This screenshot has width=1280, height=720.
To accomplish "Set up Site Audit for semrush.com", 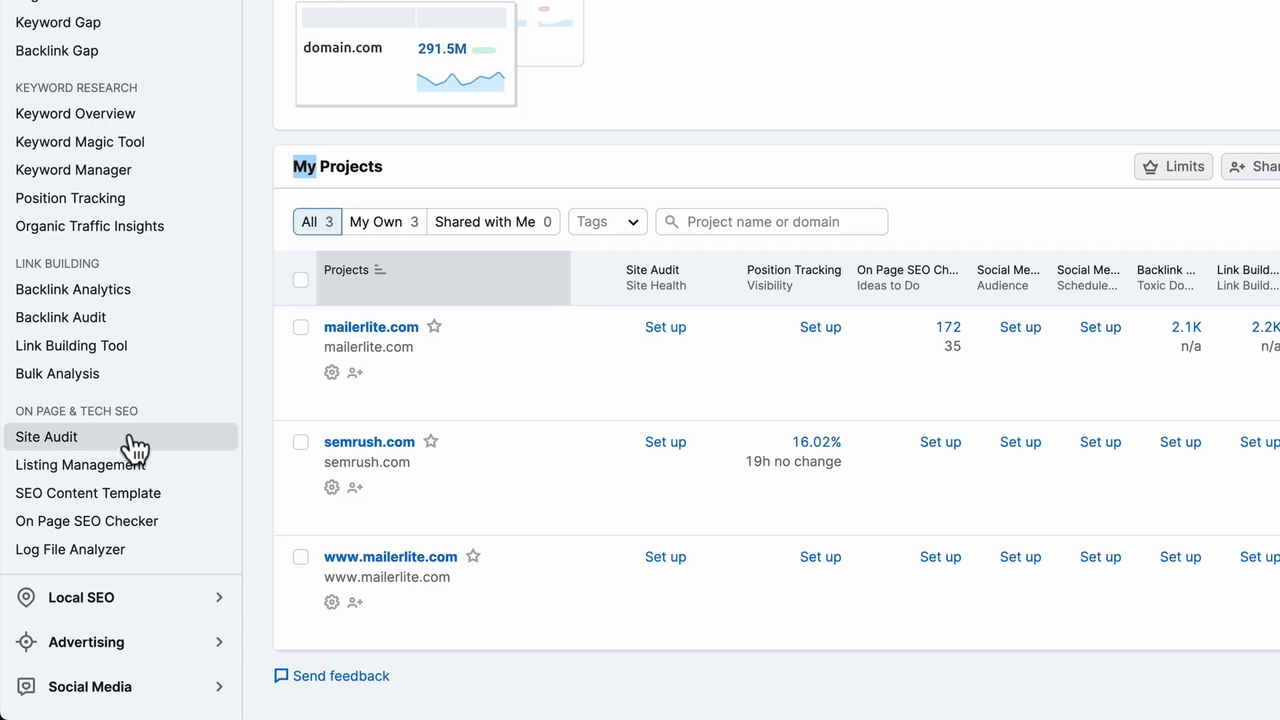I will click(665, 442).
